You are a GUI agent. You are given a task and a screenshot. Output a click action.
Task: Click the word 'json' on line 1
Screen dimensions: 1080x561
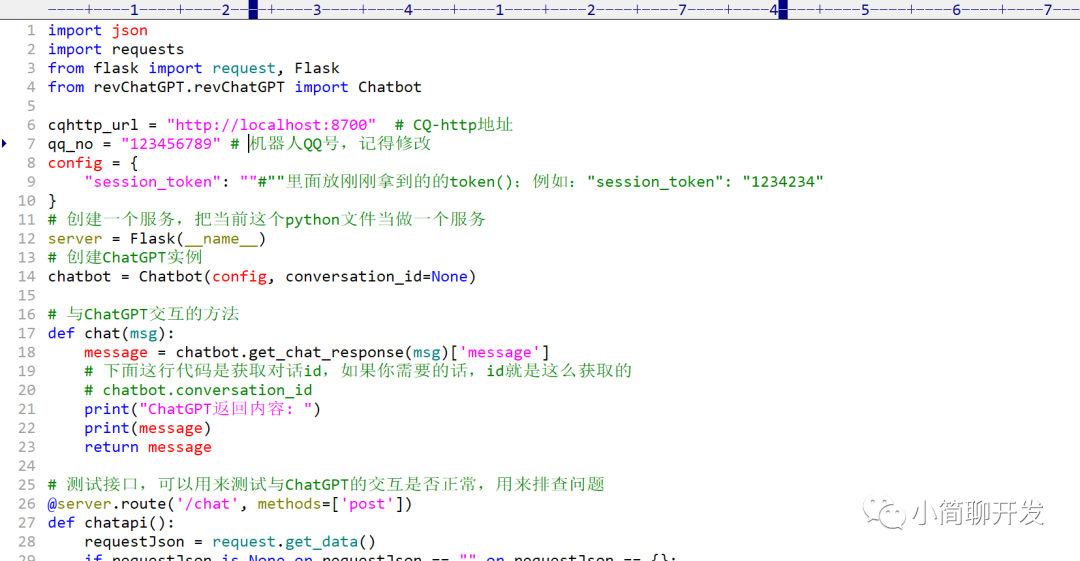point(129,30)
